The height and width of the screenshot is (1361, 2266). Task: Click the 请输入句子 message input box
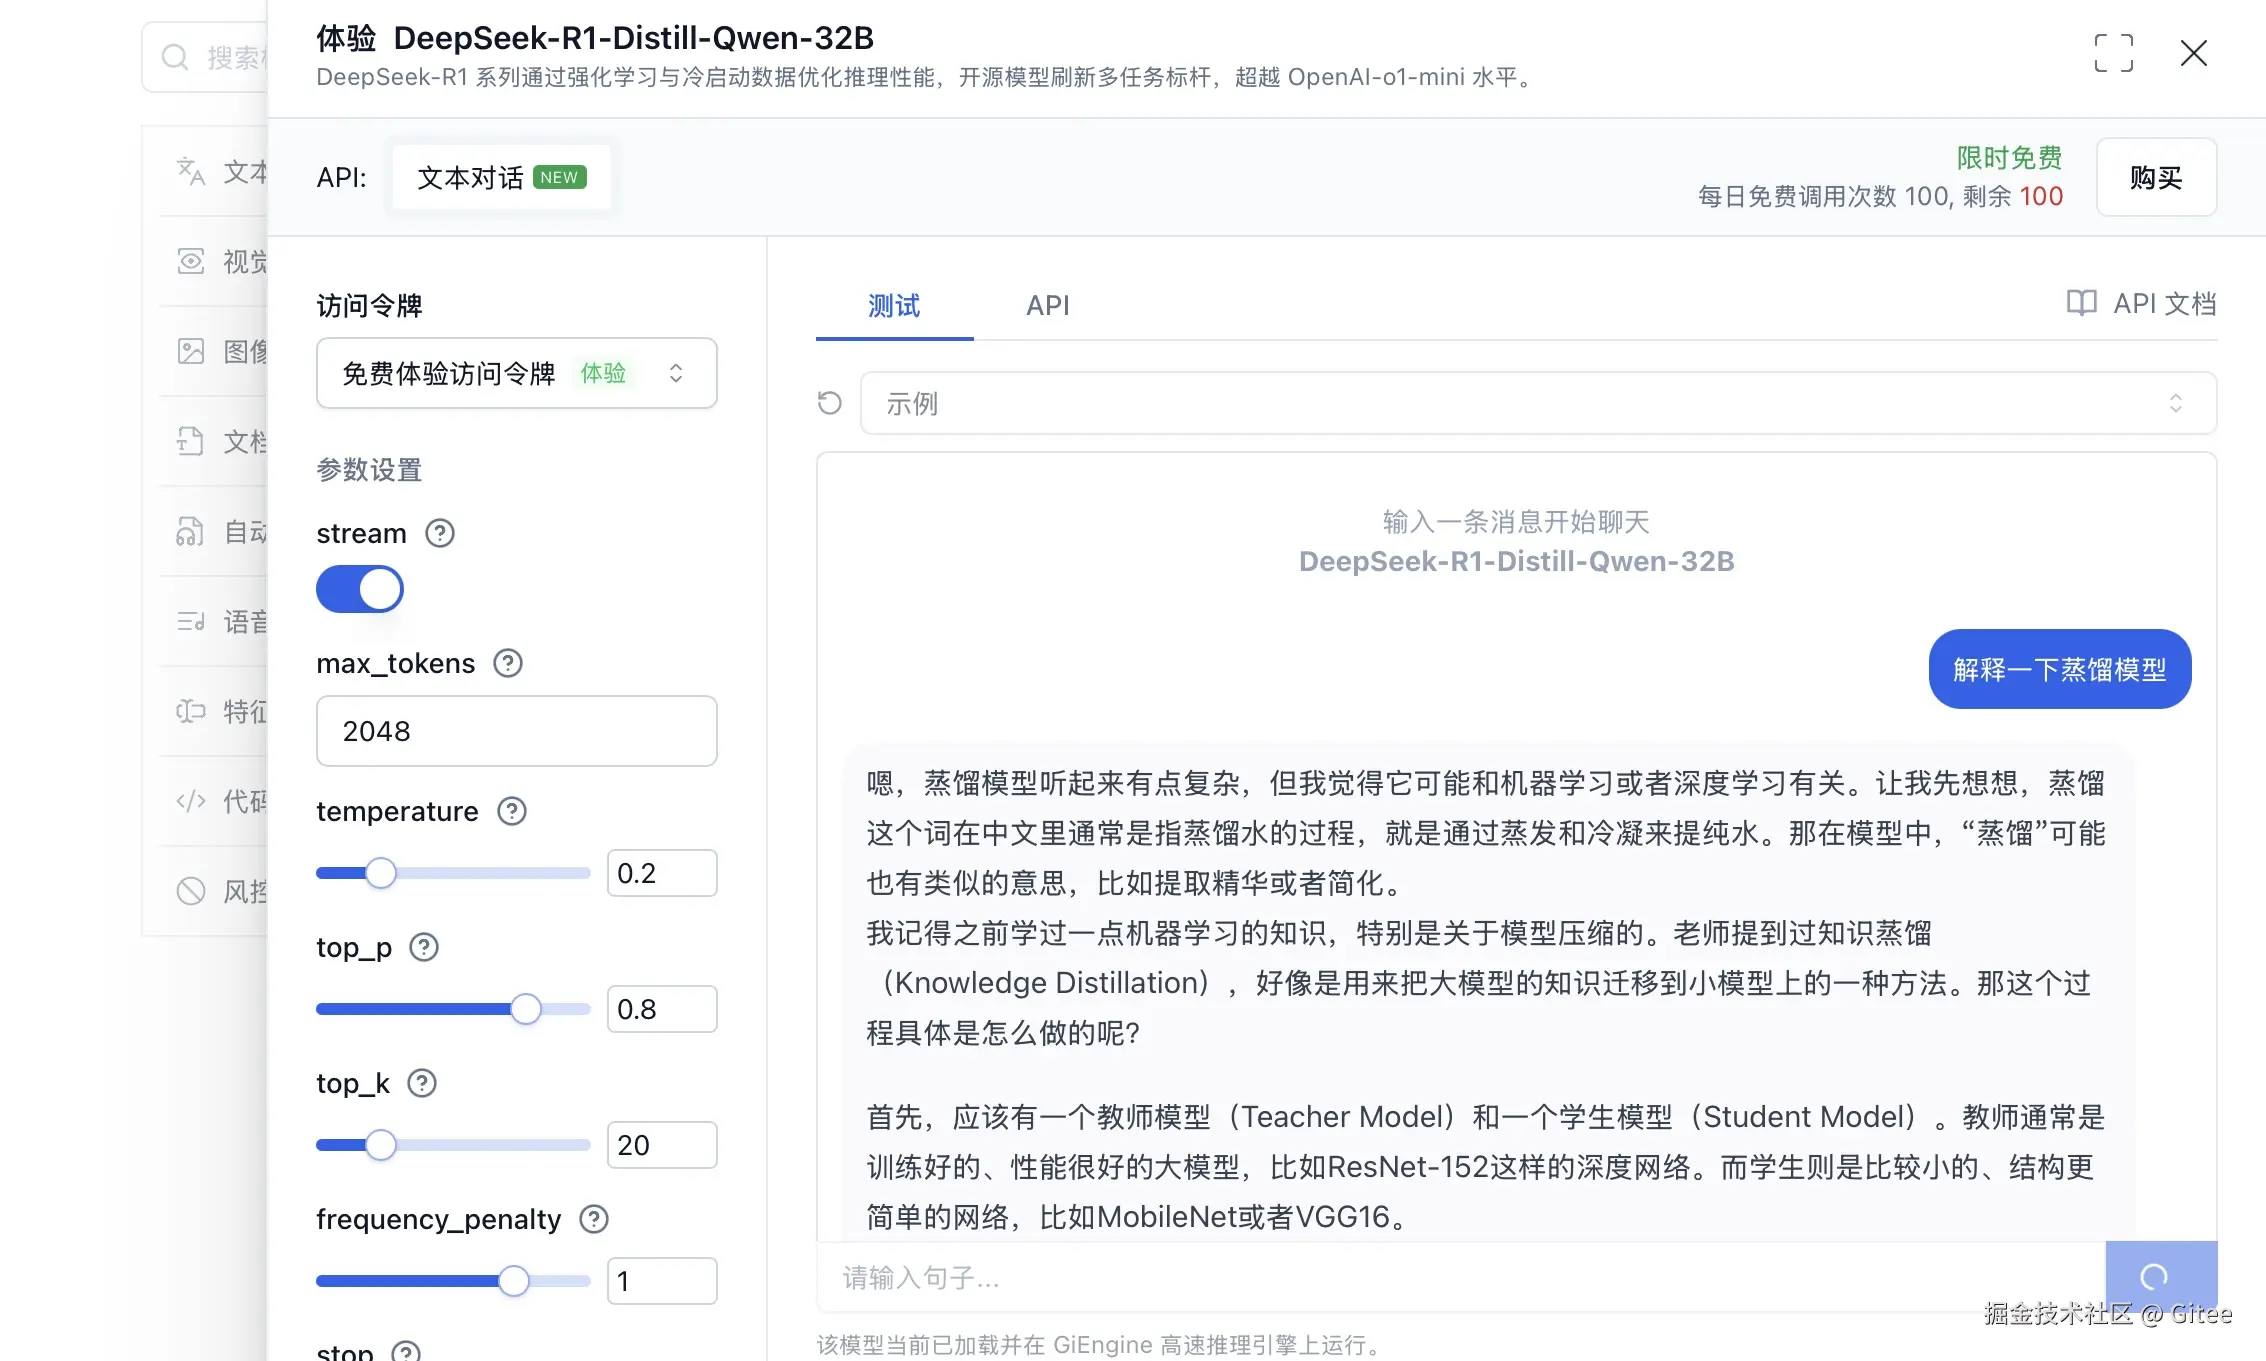pos(1460,1277)
